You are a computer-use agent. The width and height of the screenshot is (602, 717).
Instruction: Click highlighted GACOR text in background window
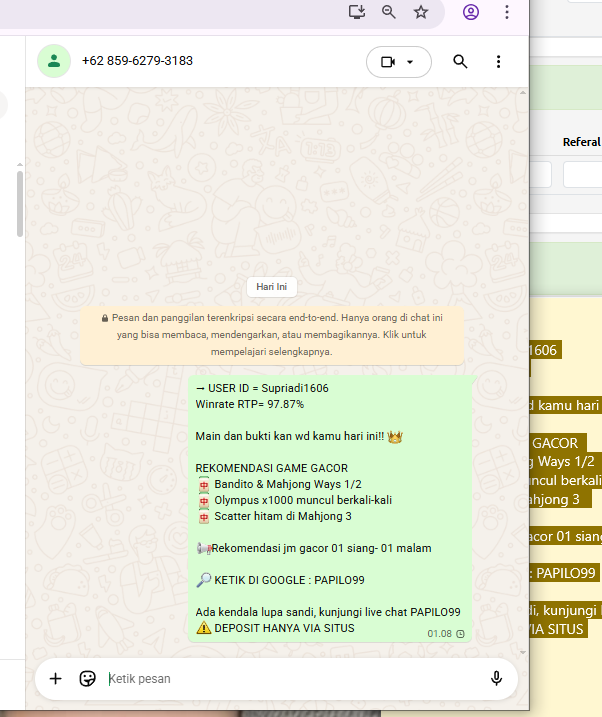(555, 443)
